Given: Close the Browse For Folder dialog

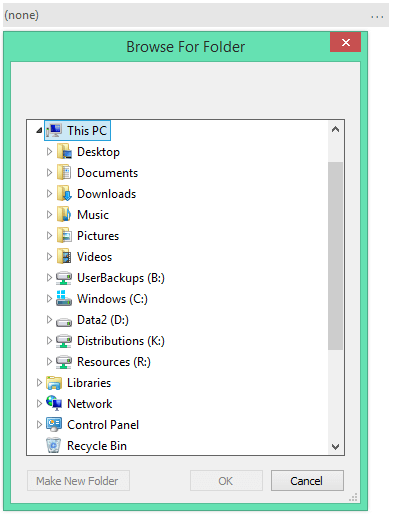Looking at the screenshot, I should point(345,42).
